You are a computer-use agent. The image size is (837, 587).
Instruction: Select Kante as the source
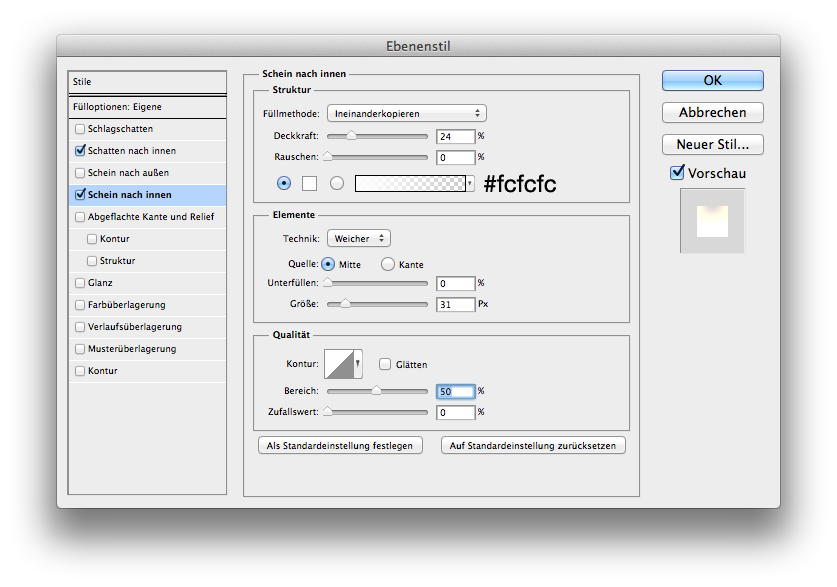(x=388, y=264)
